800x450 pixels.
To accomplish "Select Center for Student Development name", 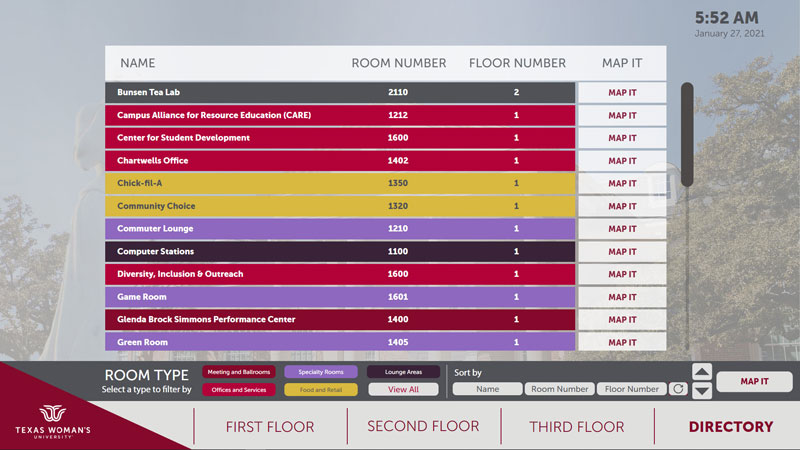I will (x=183, y=138).
